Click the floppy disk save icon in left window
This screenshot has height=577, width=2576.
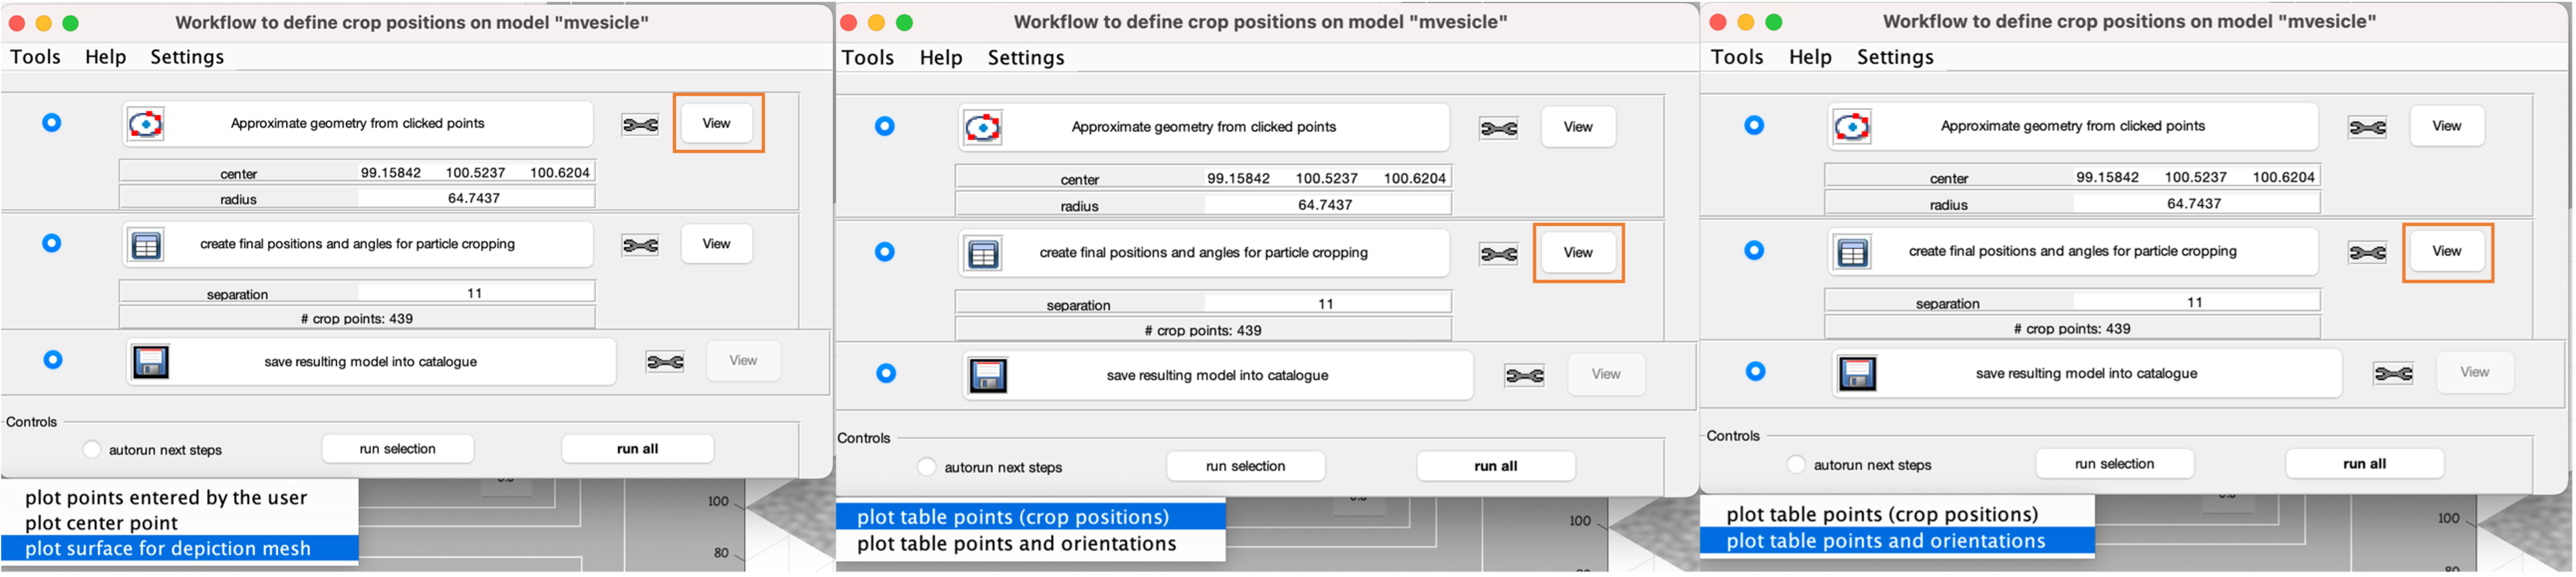(x=150, y=363)
